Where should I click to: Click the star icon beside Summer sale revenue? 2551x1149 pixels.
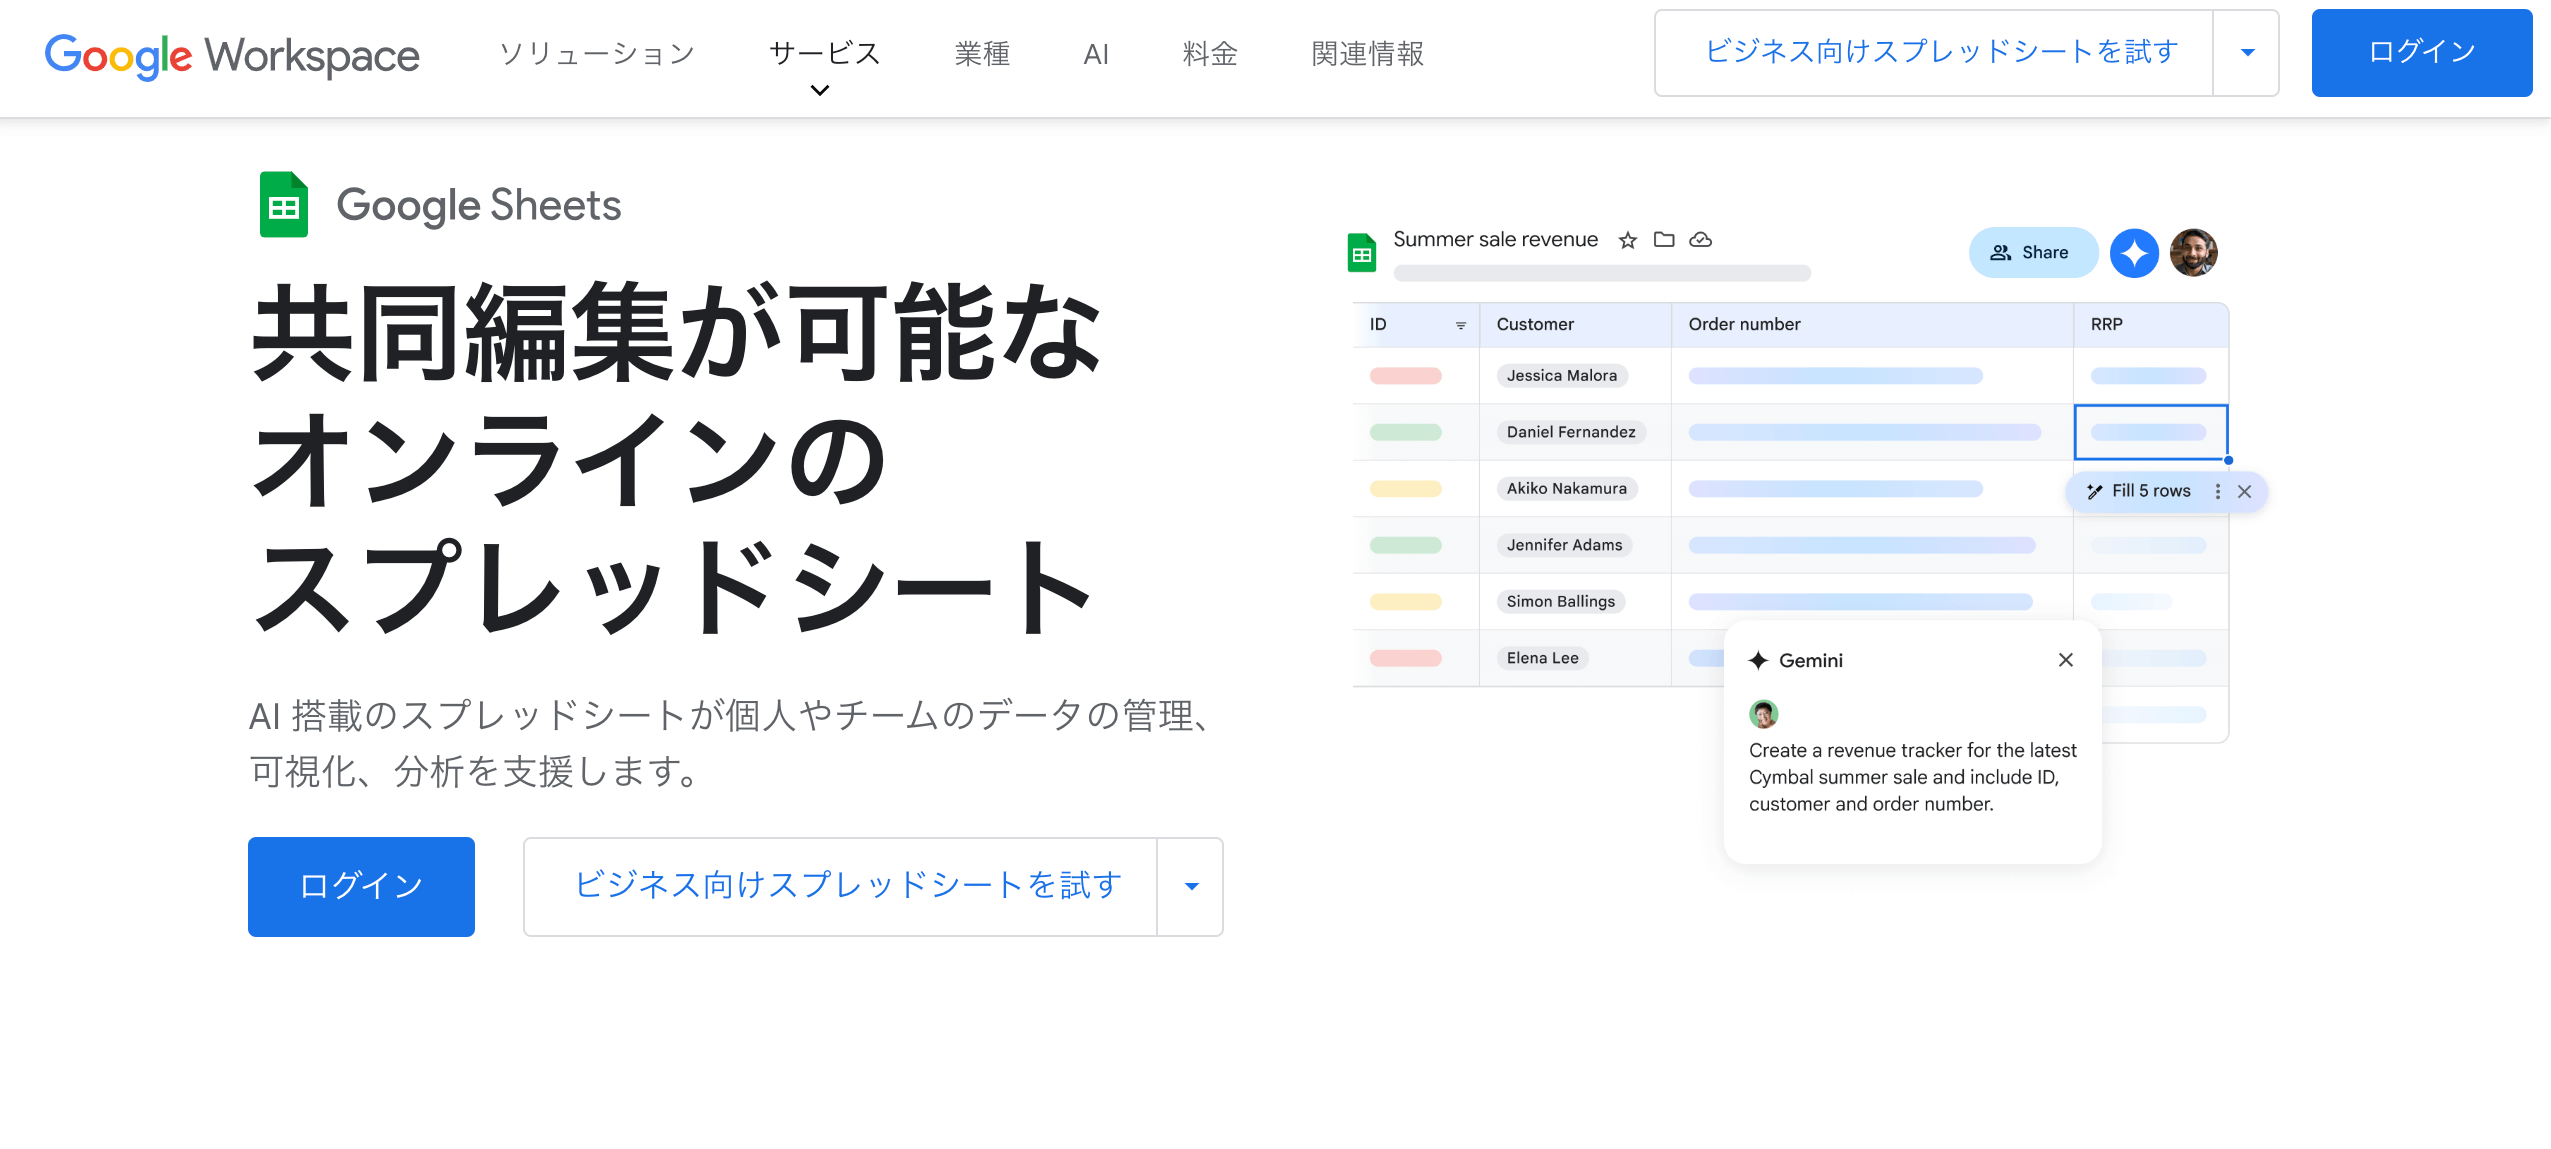coord(1628,240)
